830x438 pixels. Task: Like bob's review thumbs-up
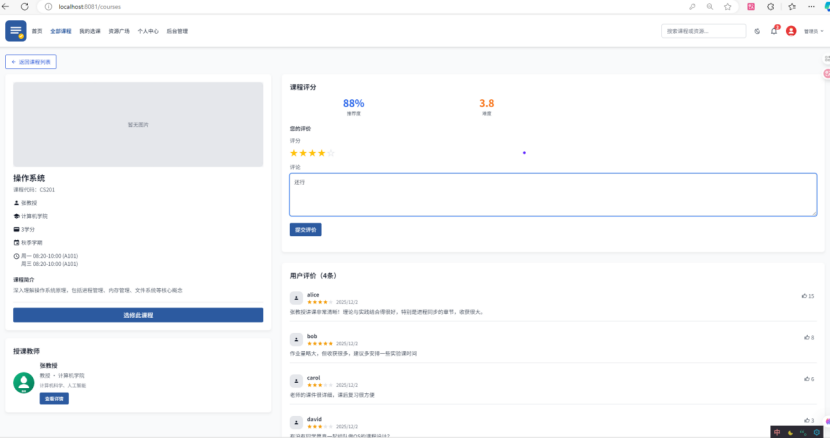point(809,337)
